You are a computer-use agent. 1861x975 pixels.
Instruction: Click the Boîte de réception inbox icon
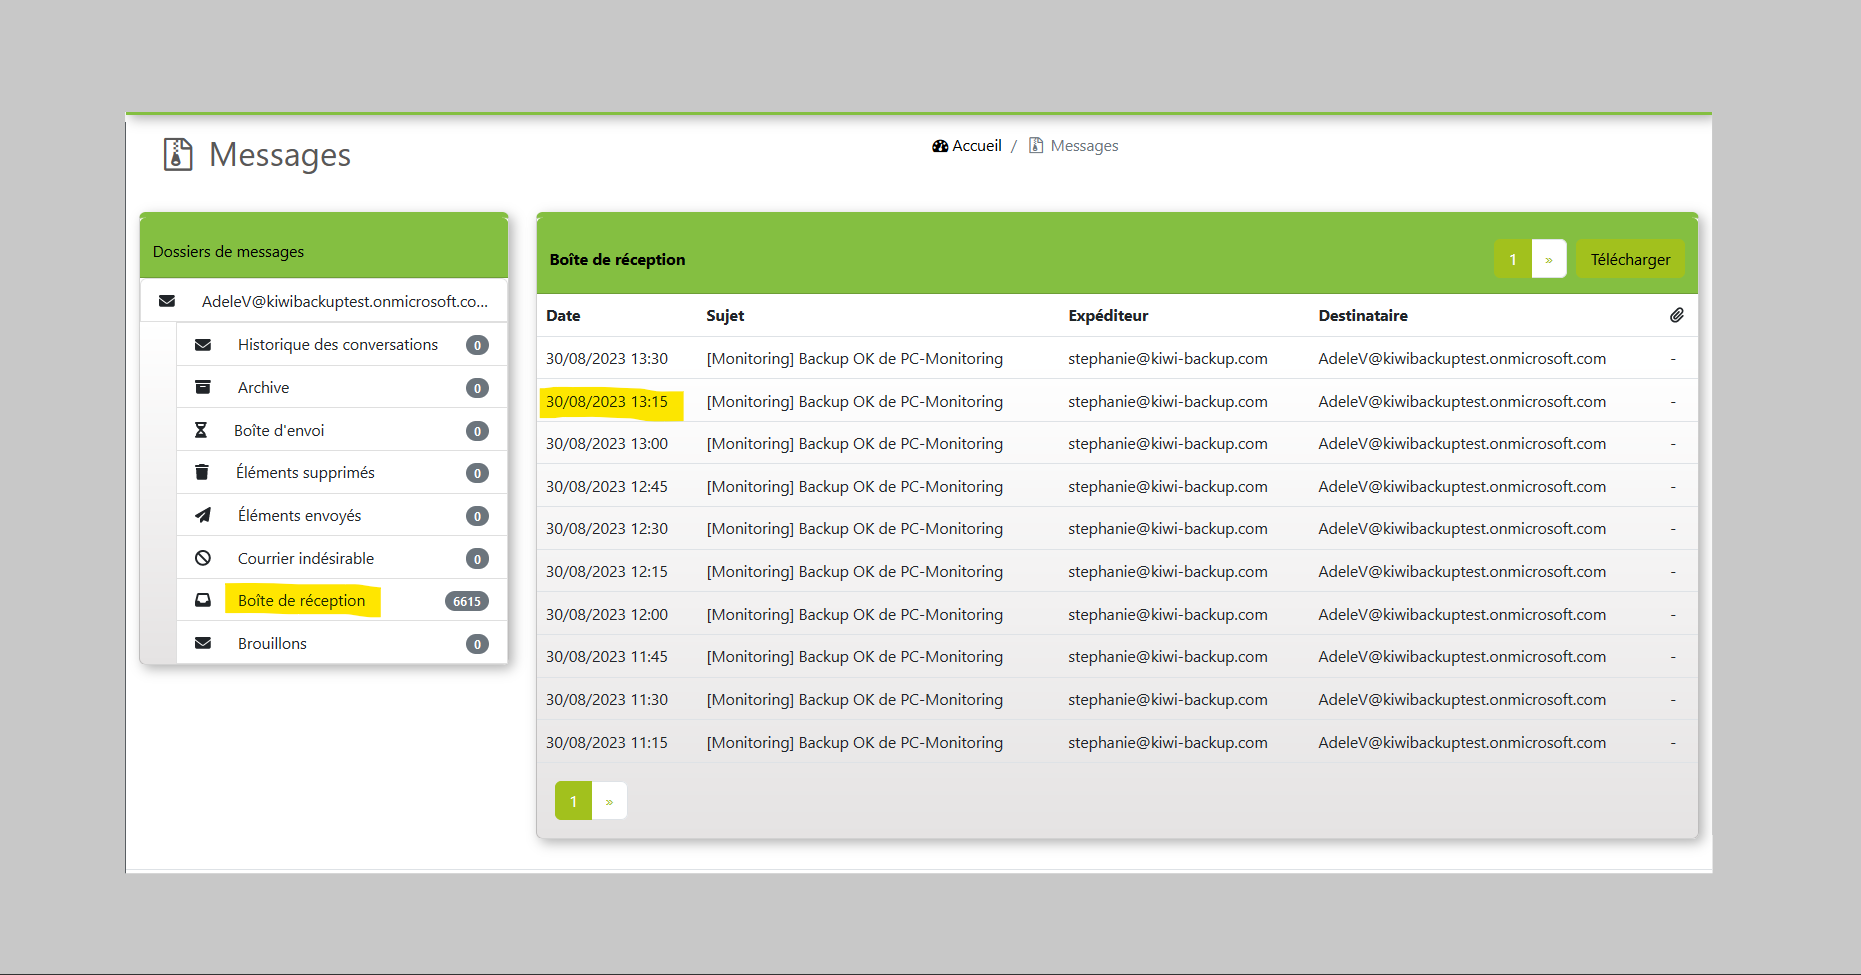click(203, 600)
